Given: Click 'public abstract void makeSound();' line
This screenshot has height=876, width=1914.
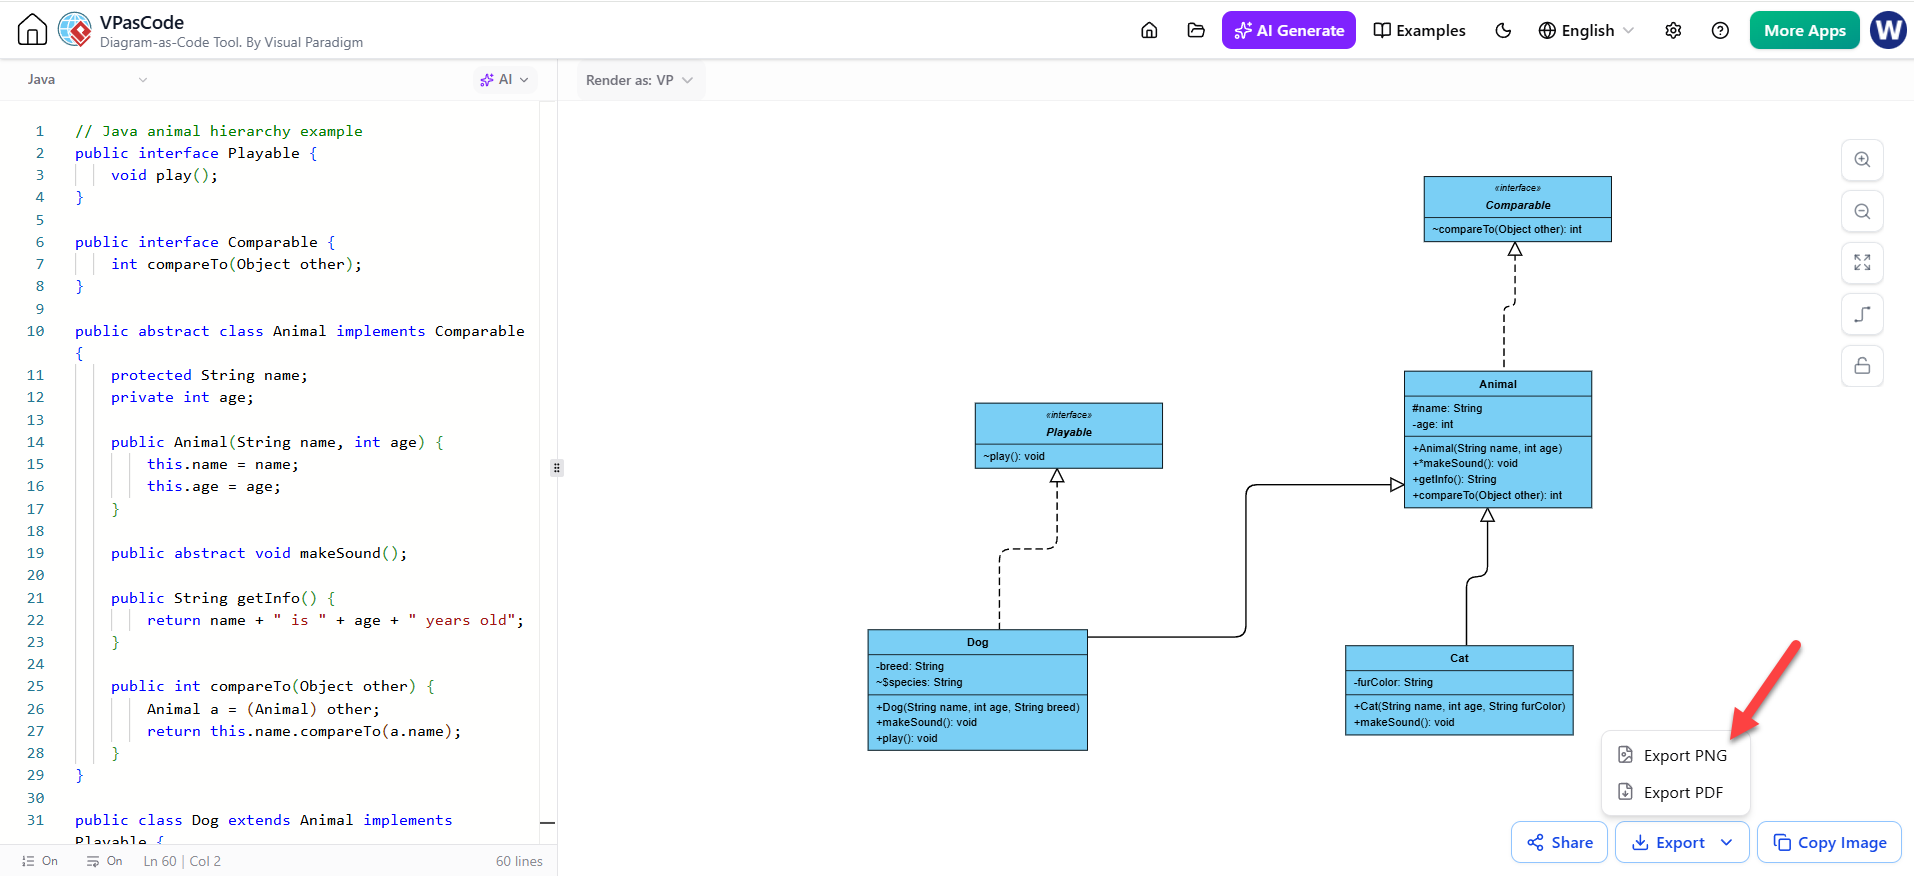Looking at the screenshot, I should (x=259, y=553).
